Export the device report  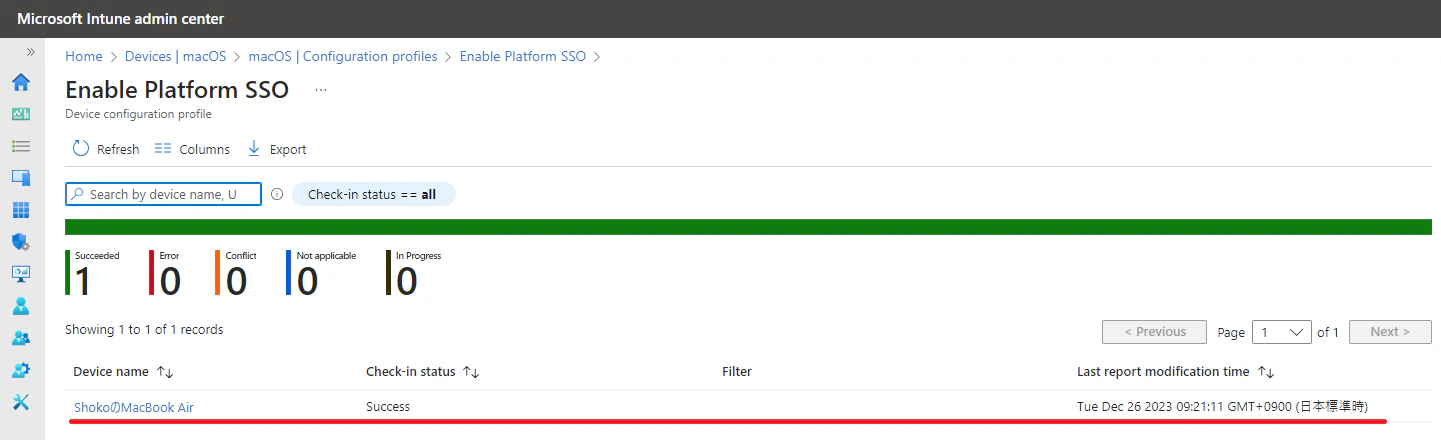276,149
